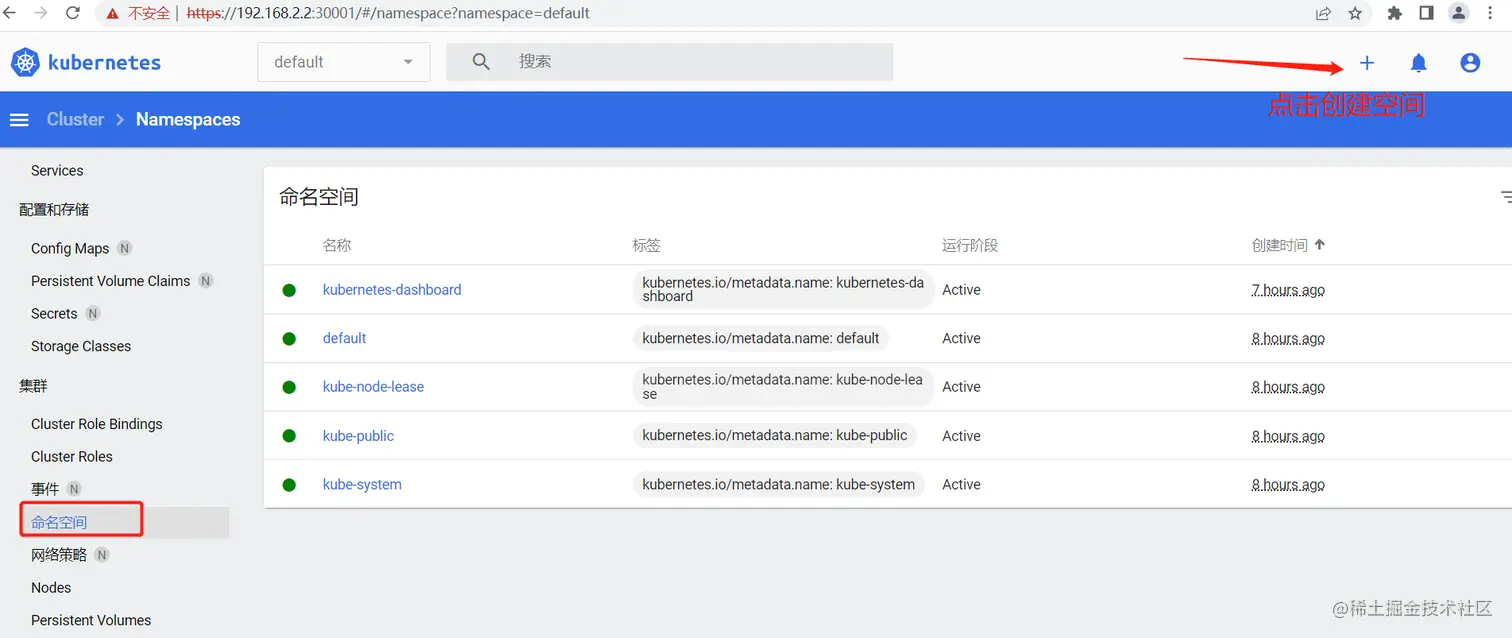Go to Cluster Roles in sidebar
Image resolution: width=1512 pixels, height=638 pixels.
click(72, 456)
